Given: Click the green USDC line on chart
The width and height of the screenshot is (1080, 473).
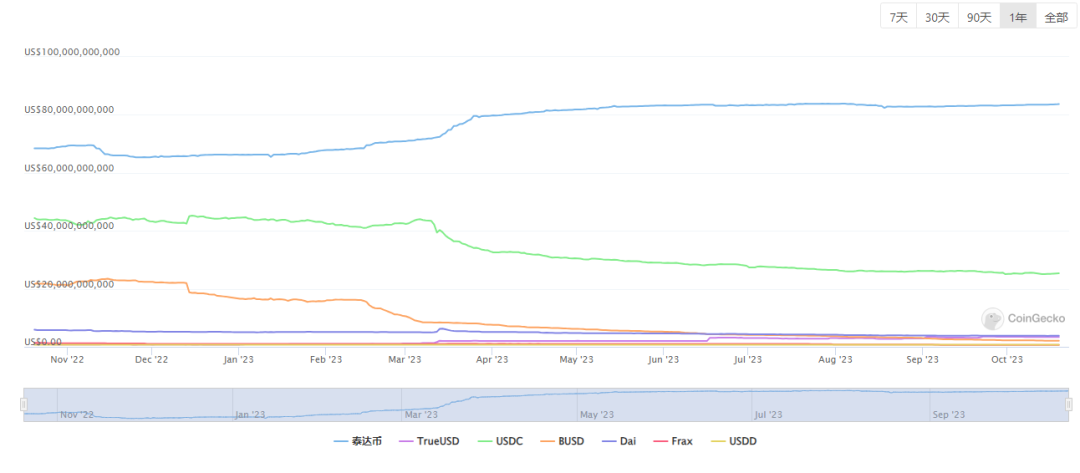Looking at the screenshot, I should 600,258.
